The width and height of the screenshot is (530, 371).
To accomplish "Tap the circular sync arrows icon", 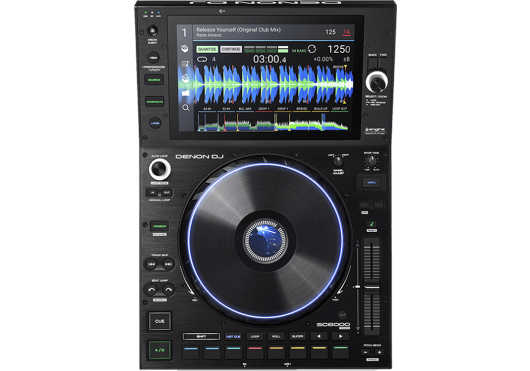I will [x=312, y=49].
